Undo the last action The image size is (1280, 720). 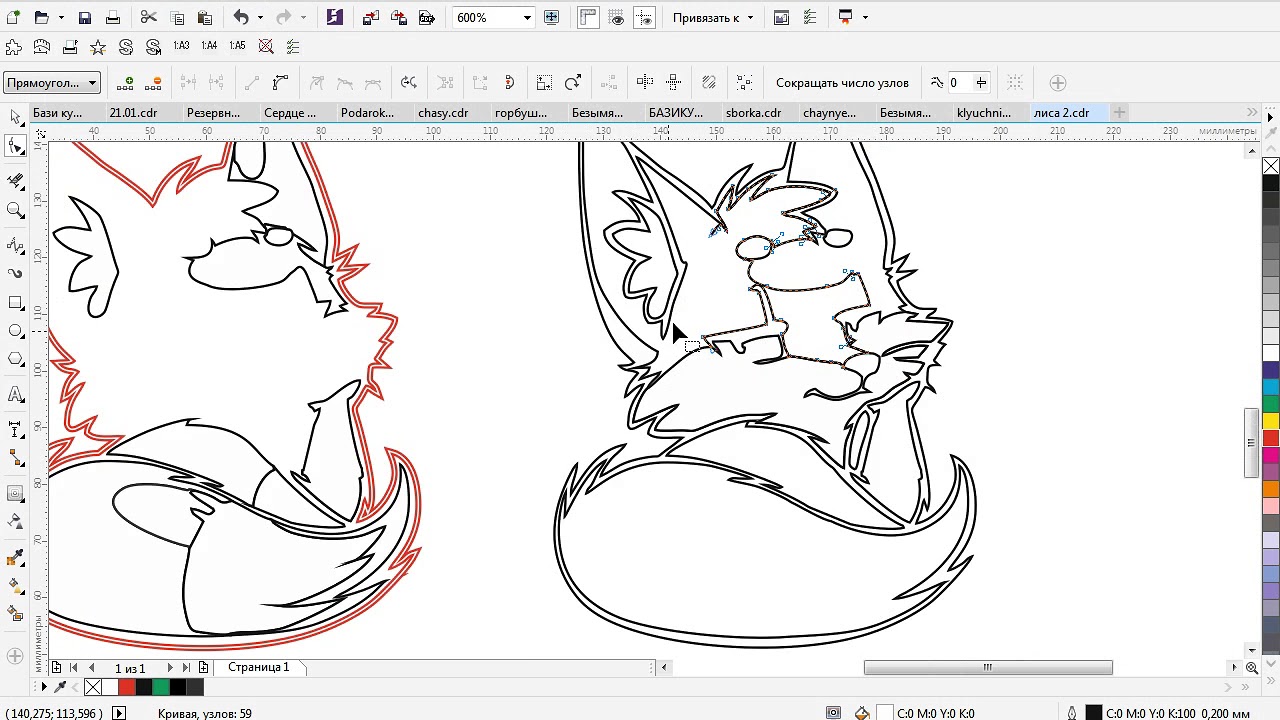[241, 17]
